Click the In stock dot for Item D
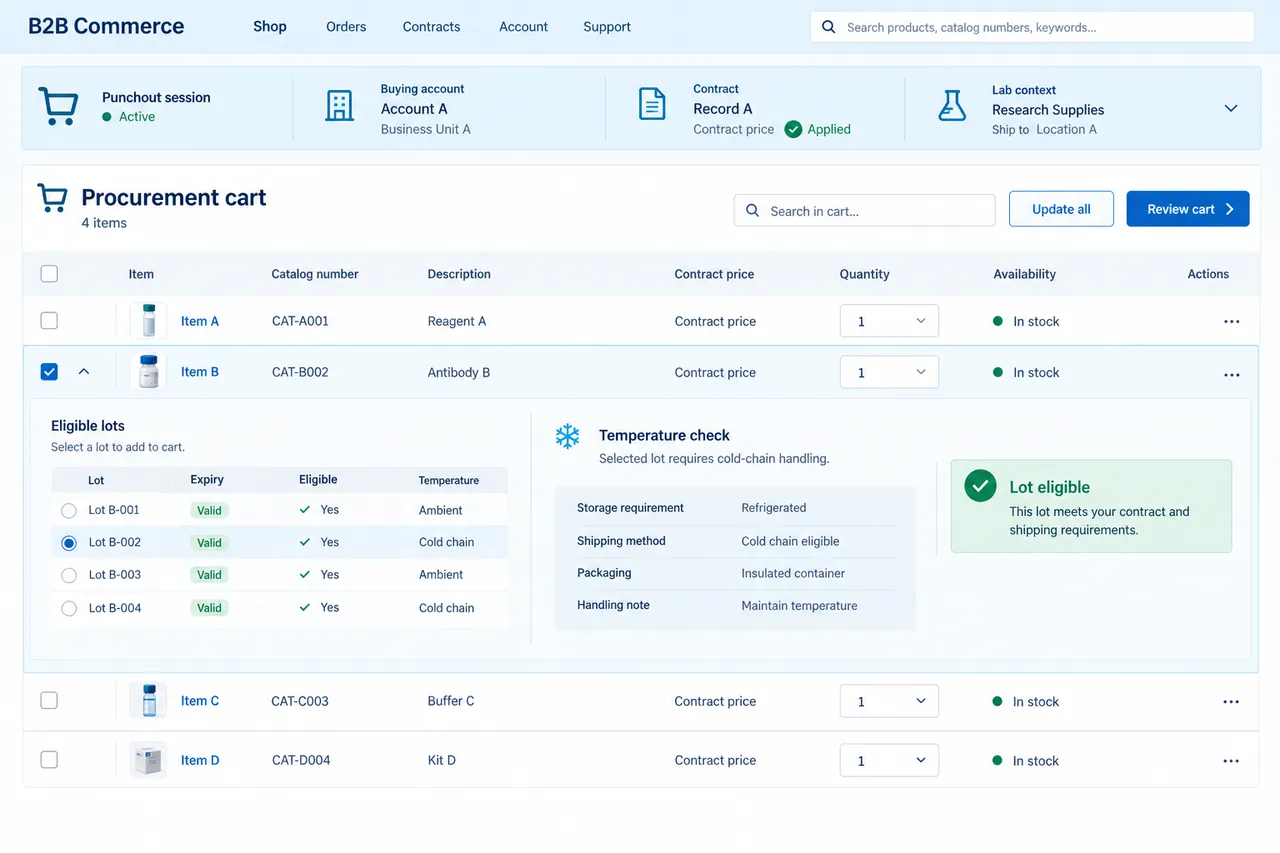 point(997,760)
